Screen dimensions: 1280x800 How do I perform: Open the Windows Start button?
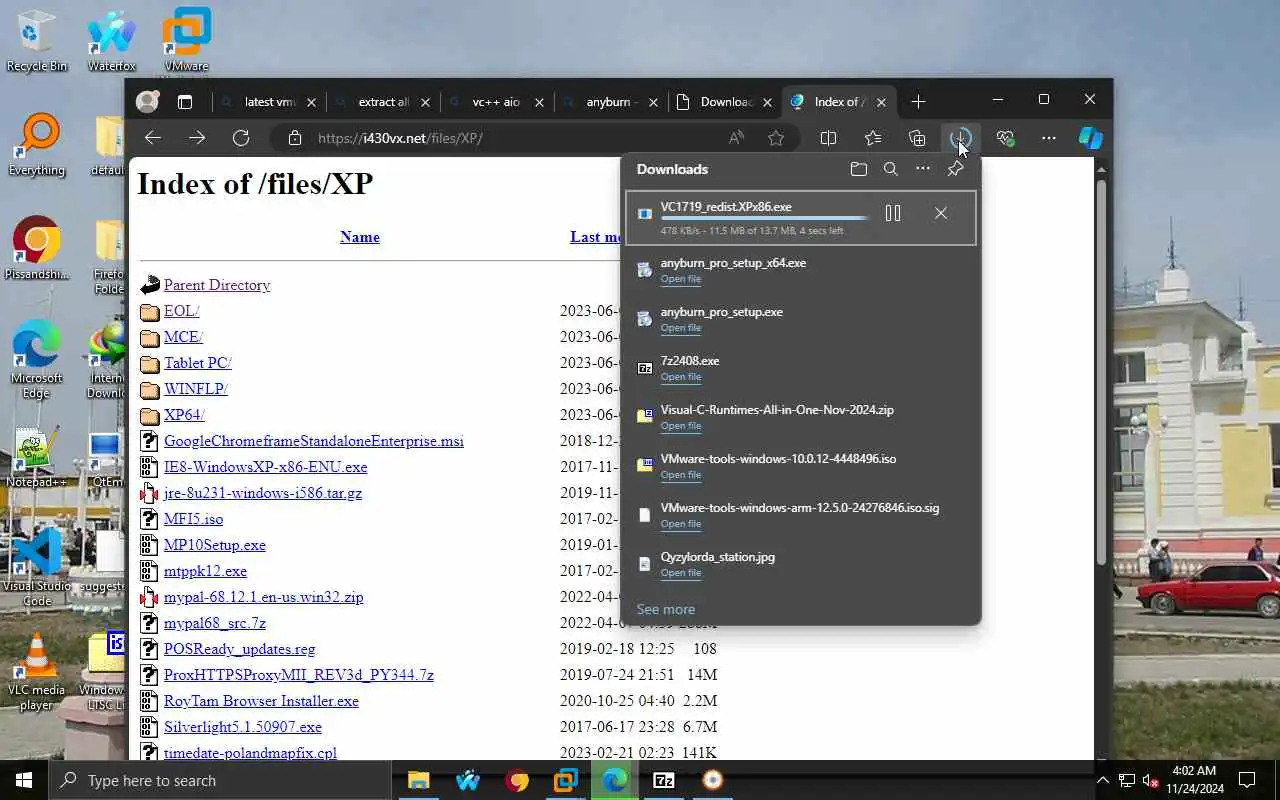click(24, 780)
